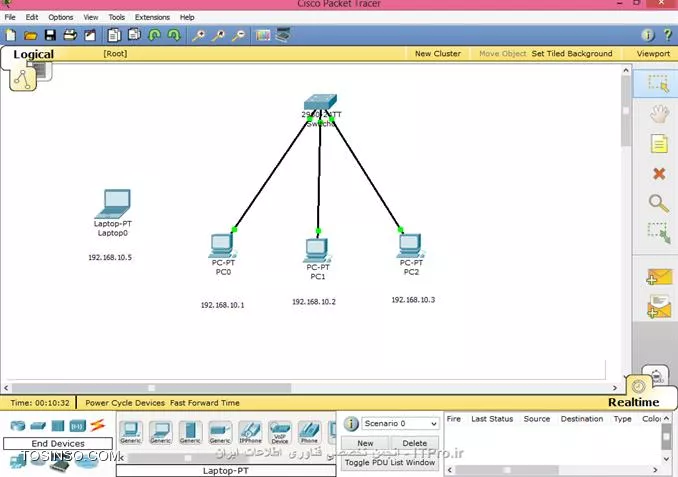The image size is (678, 477).
Task: Click the Undo icon
Action: (154, 35)
